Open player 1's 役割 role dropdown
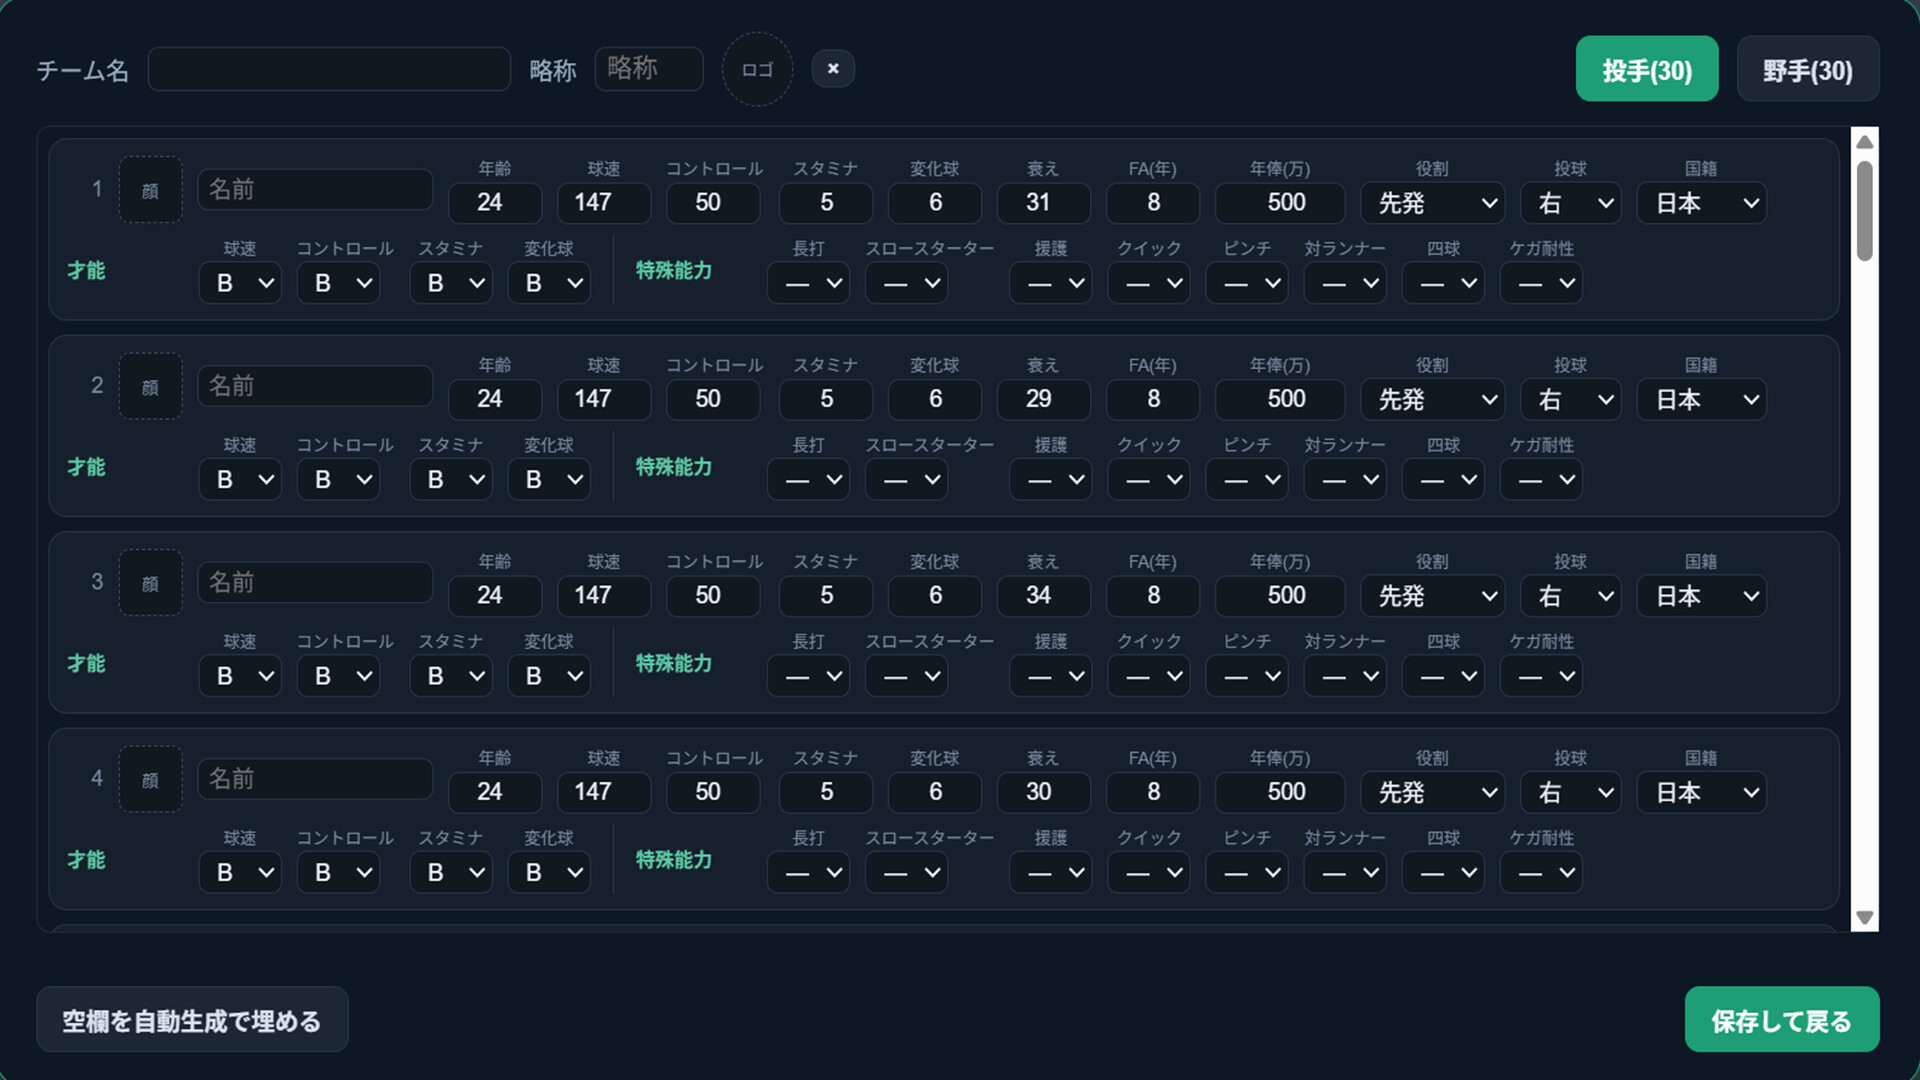 click(x=1433, y=203)
